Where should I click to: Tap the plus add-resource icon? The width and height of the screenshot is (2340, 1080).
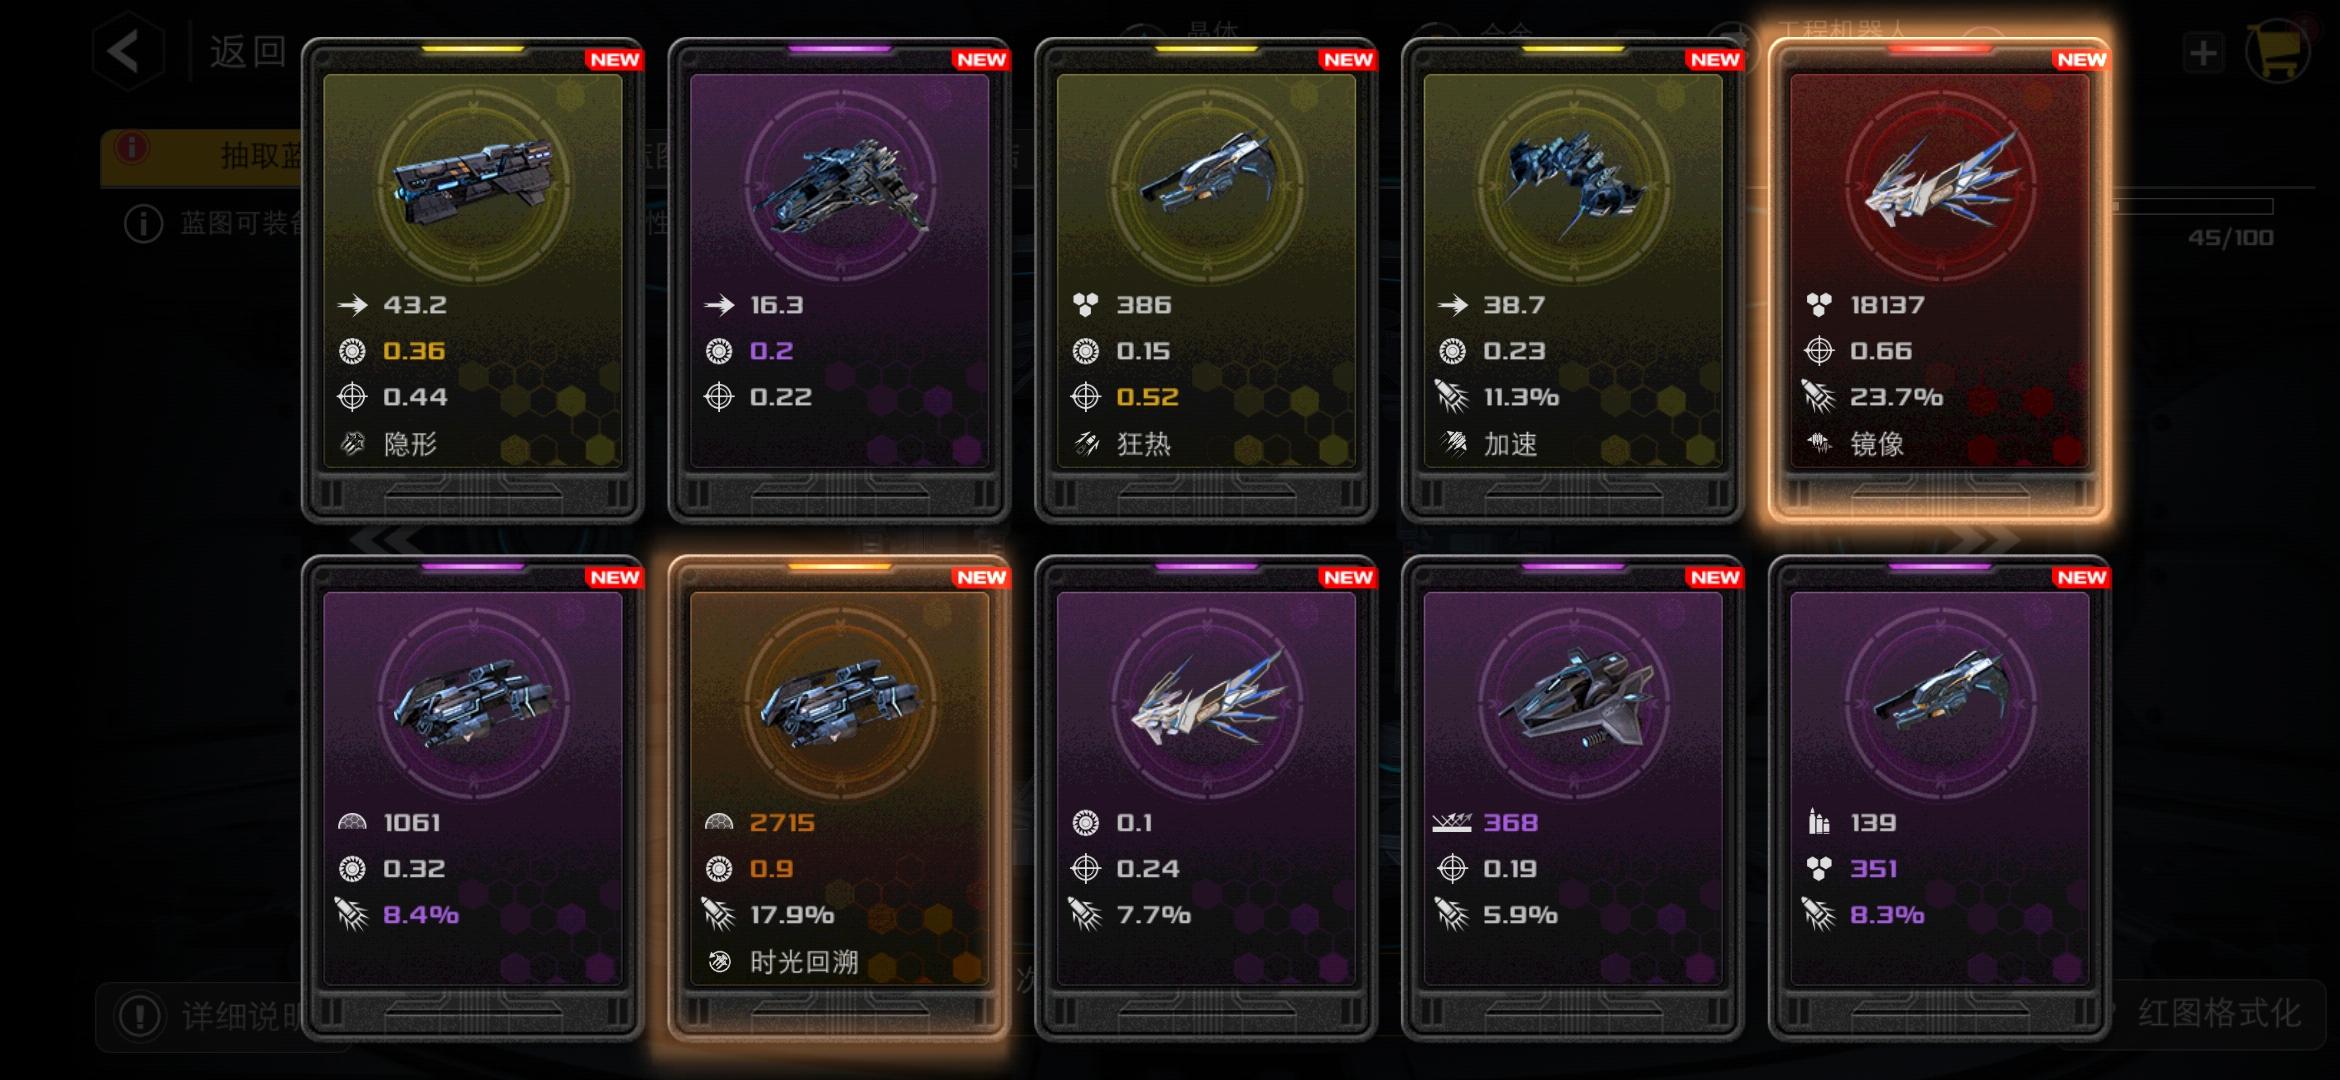2203,53
